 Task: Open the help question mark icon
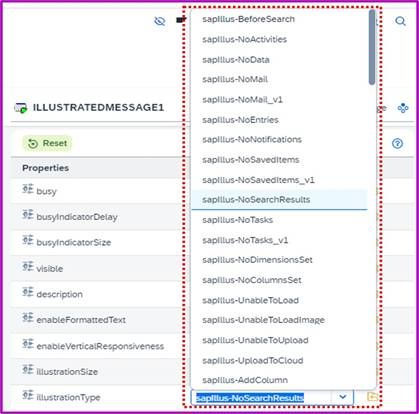click(x=397, y=144)
